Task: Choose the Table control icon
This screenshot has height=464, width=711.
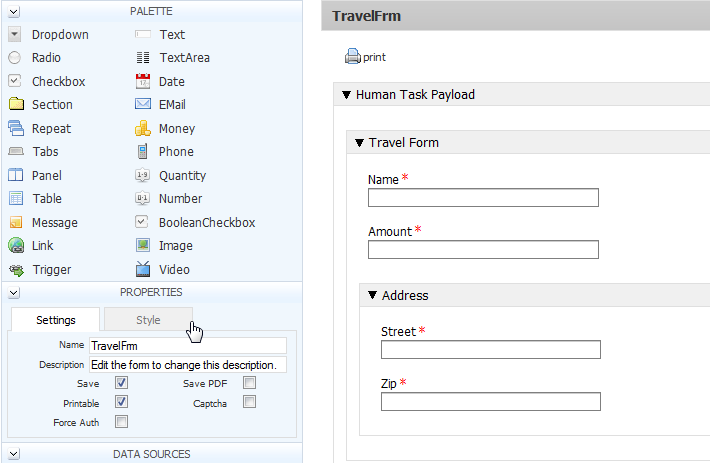Action: click(x=16, y=199)
